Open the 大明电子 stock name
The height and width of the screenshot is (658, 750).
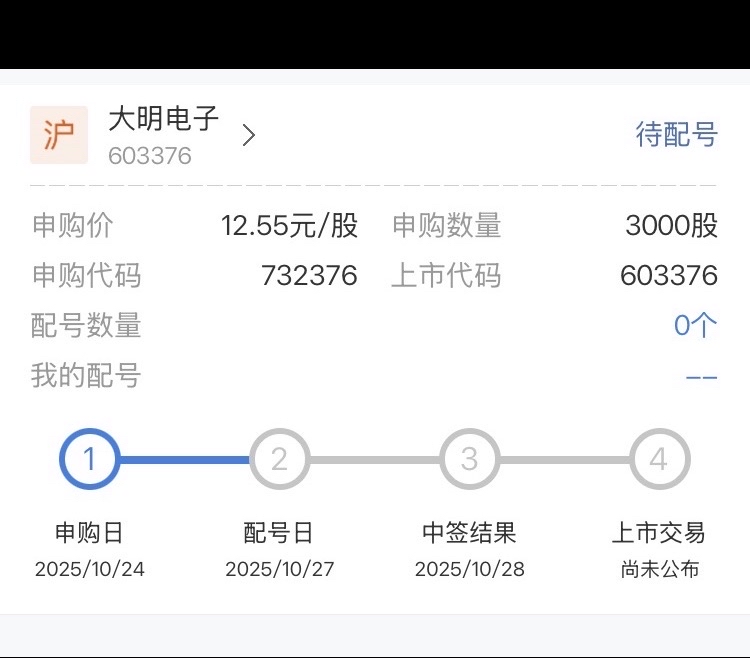(163, 119)
